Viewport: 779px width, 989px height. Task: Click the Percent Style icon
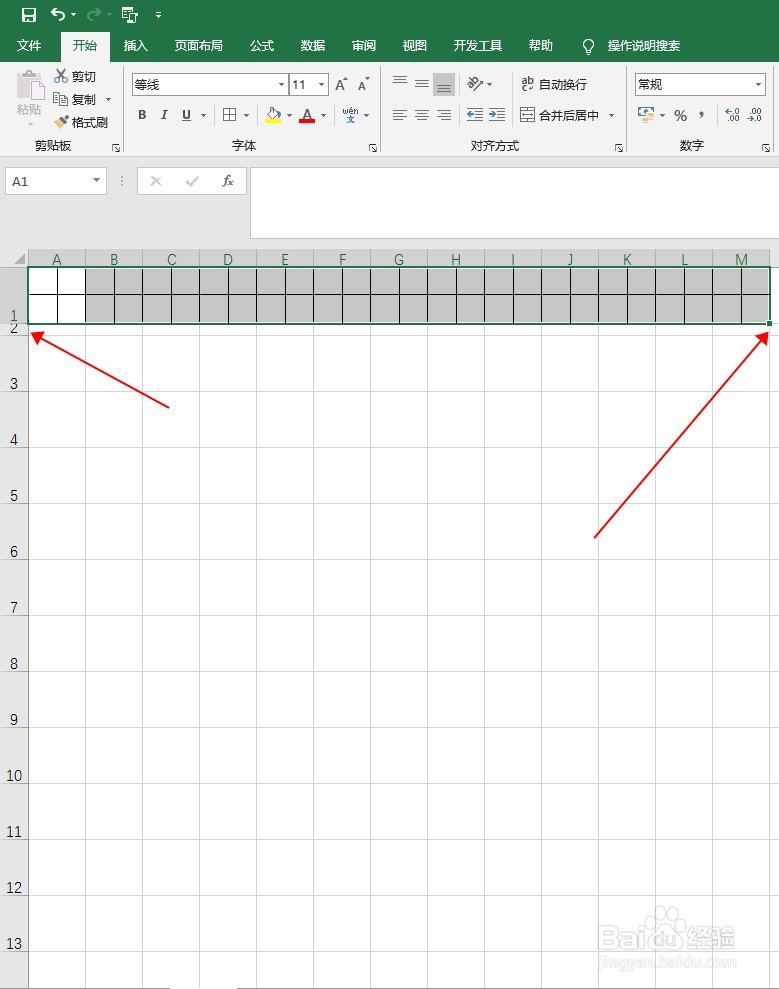pos(680,115)
